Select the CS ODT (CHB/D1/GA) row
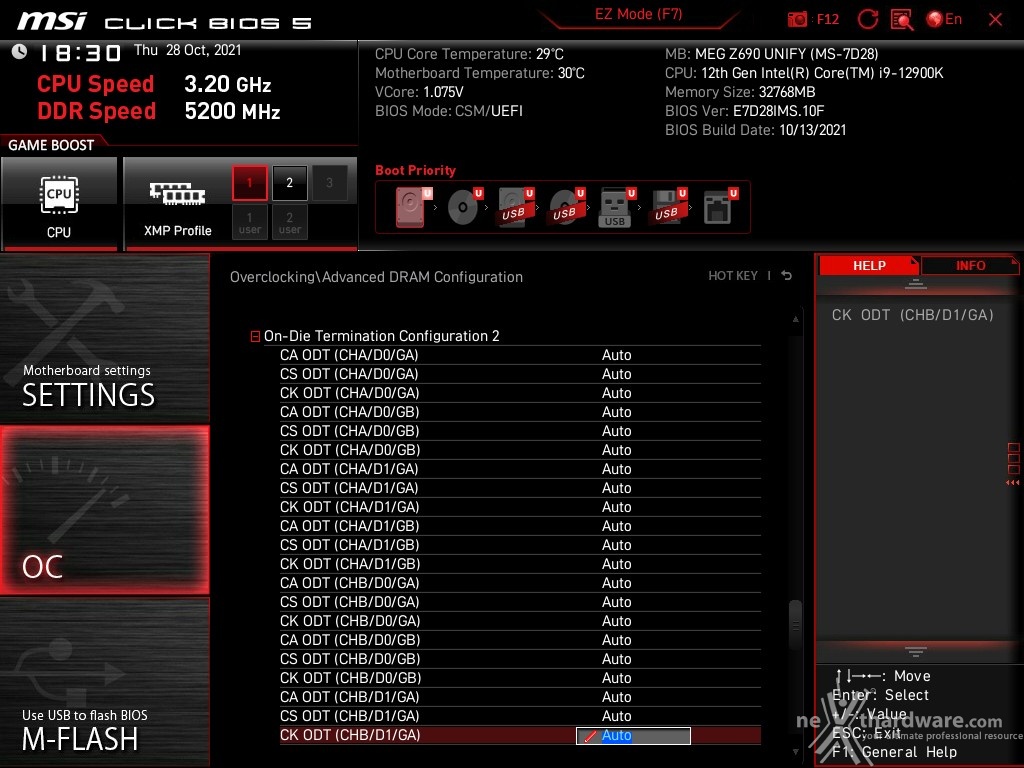The image size is (1024, 768). click(x=520, y=716)
